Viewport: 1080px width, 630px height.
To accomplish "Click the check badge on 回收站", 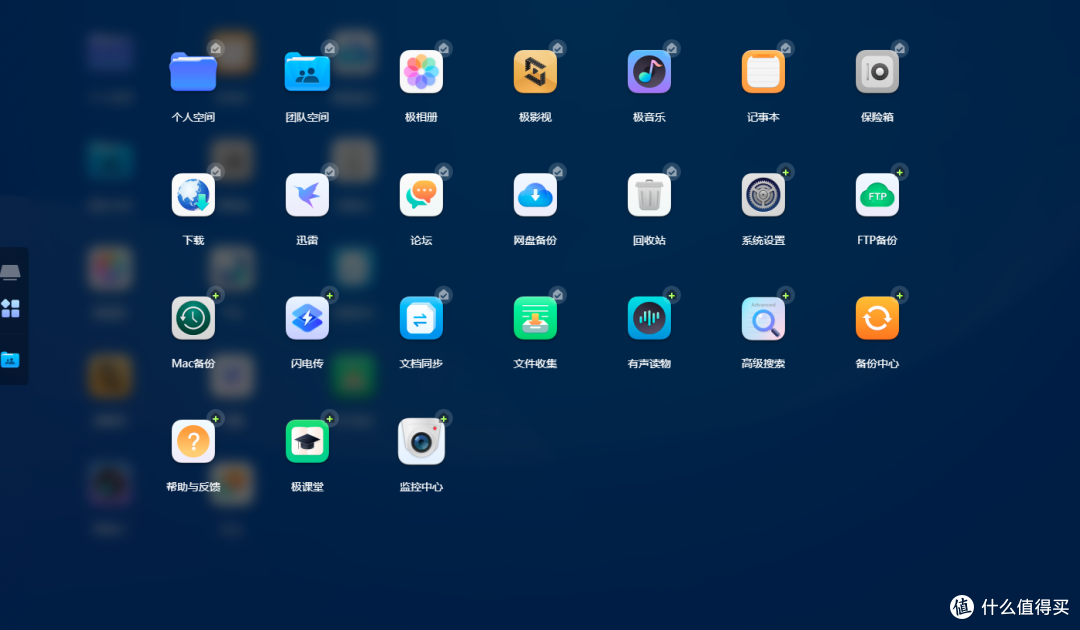I will 672,171.
